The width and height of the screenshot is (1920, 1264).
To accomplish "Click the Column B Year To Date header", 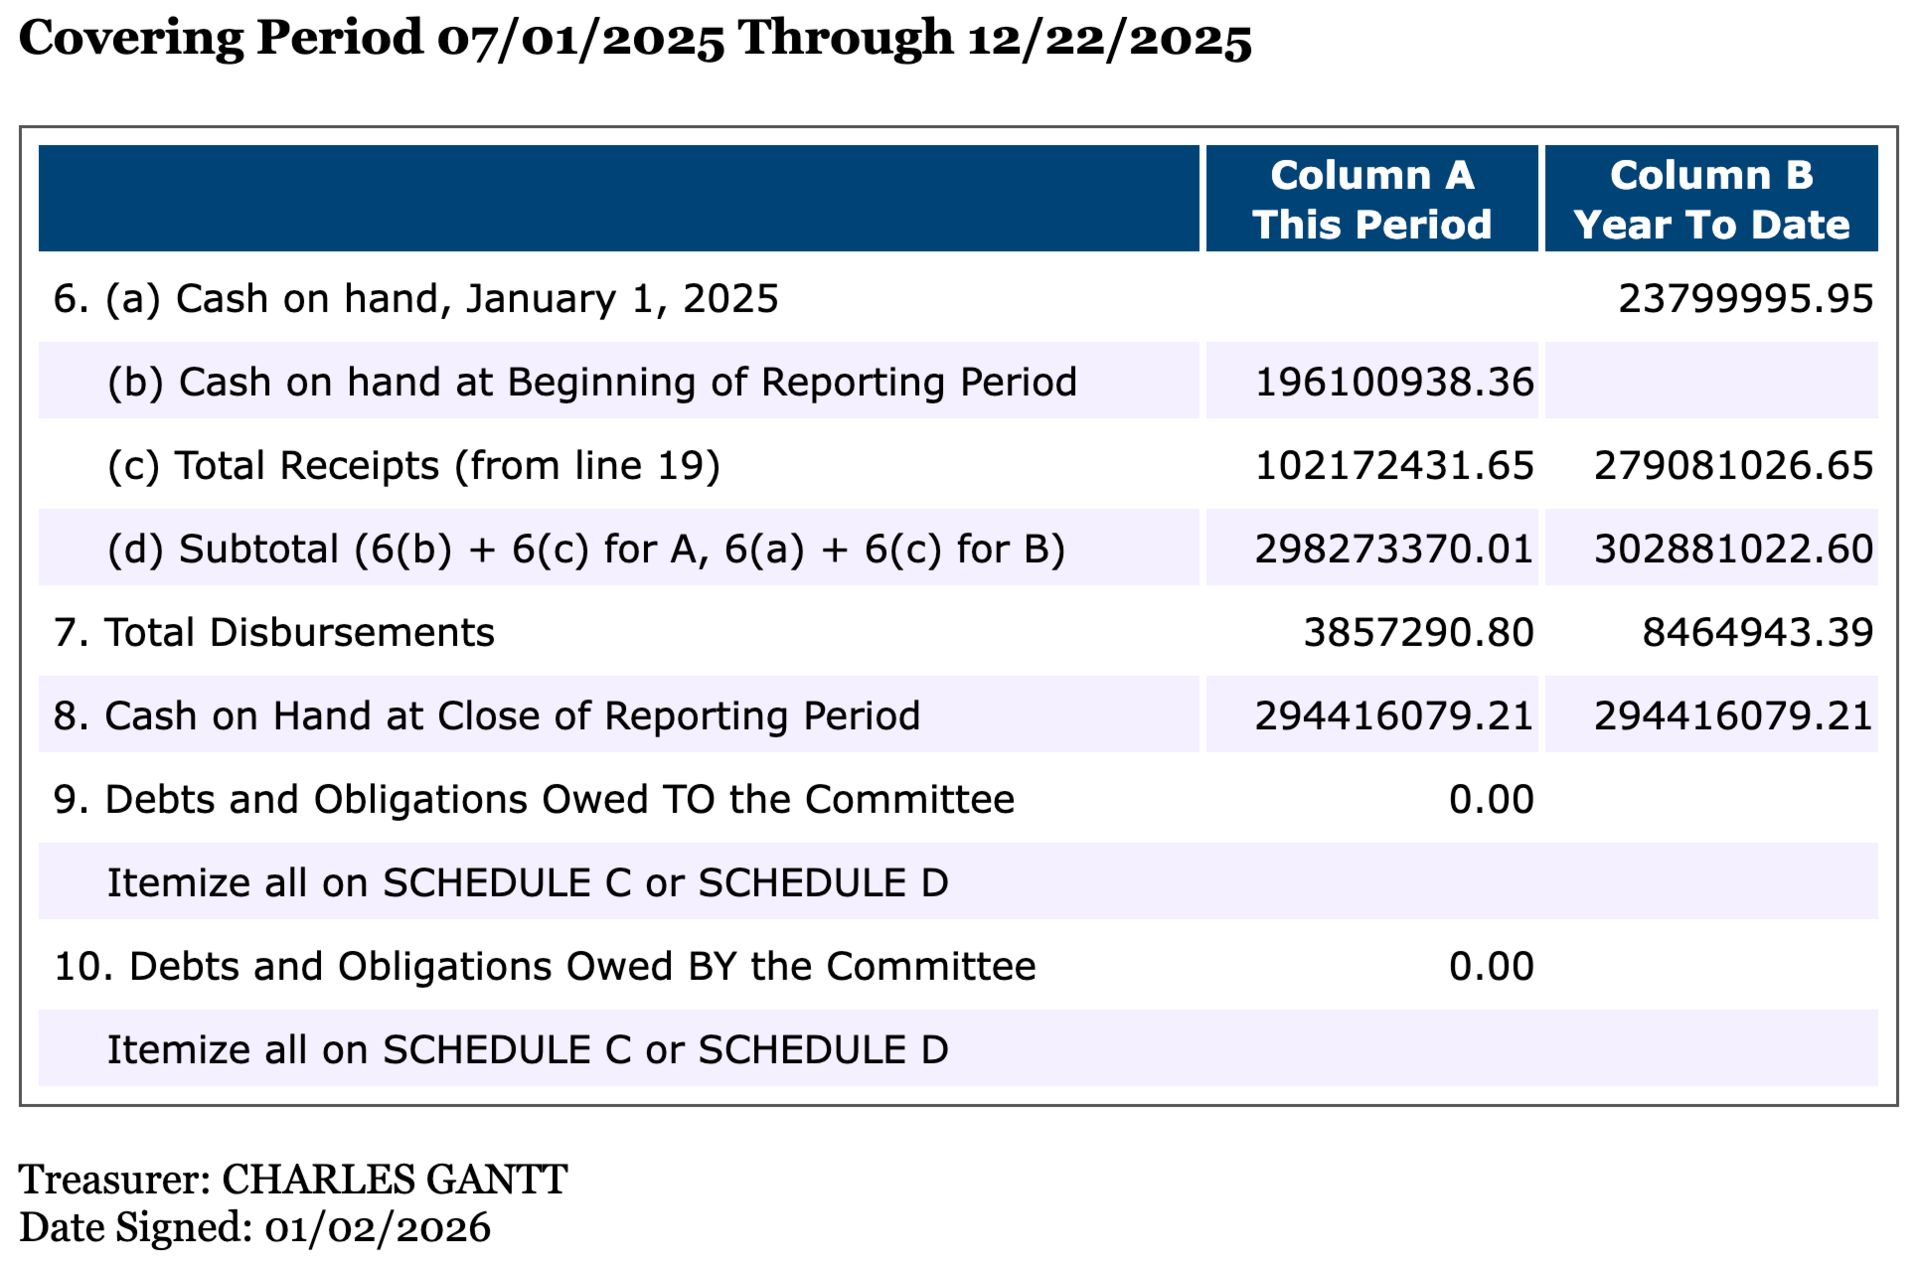I will pos(1711,199).
